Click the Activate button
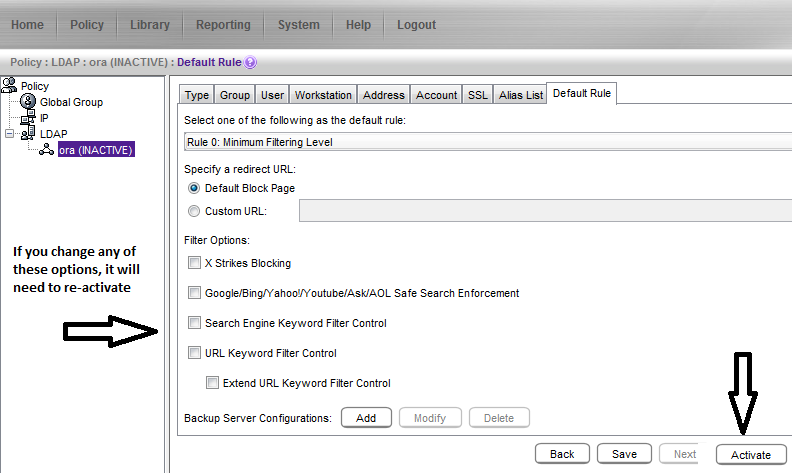Screen dimensions: 792x473 [x=750, y=455]
